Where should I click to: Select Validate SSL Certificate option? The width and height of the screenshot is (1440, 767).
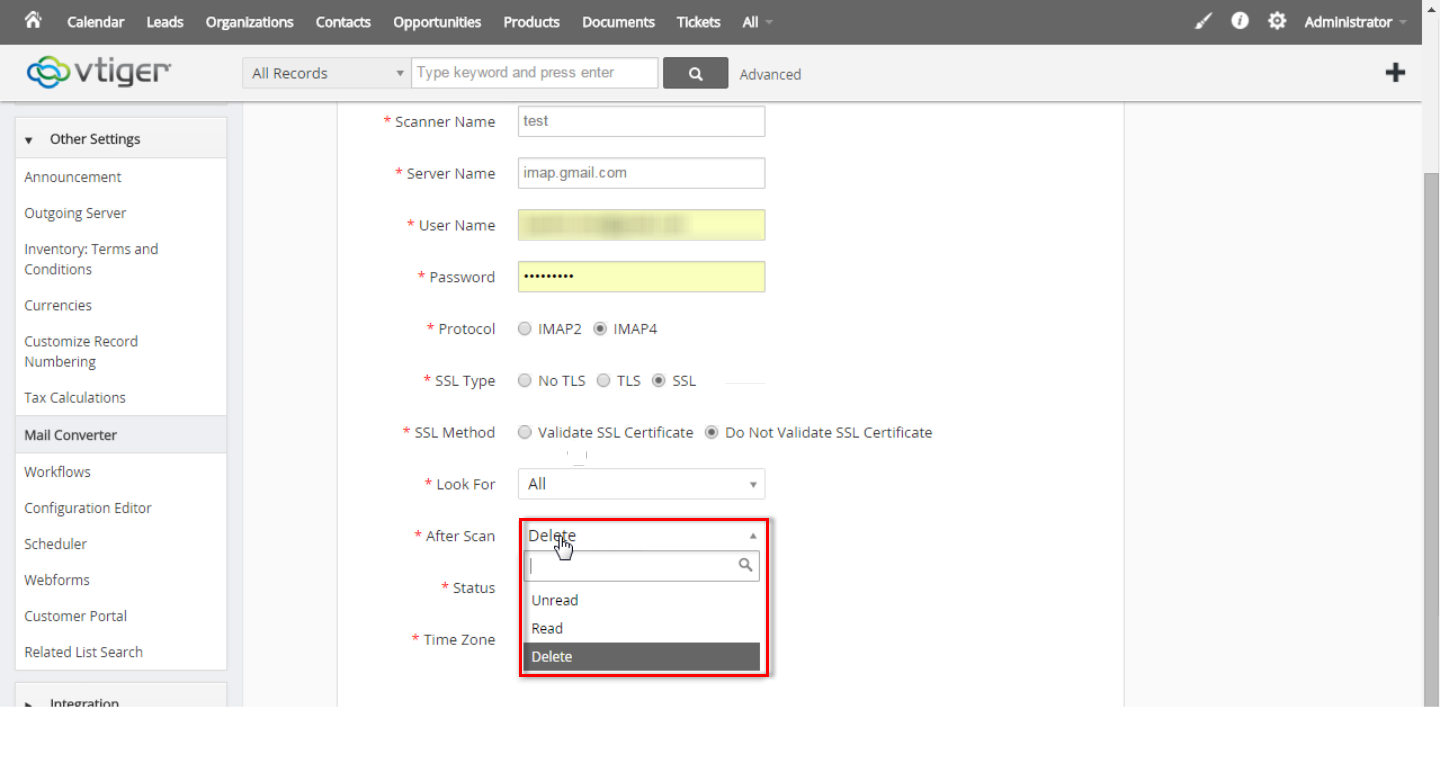coord(525,433)
